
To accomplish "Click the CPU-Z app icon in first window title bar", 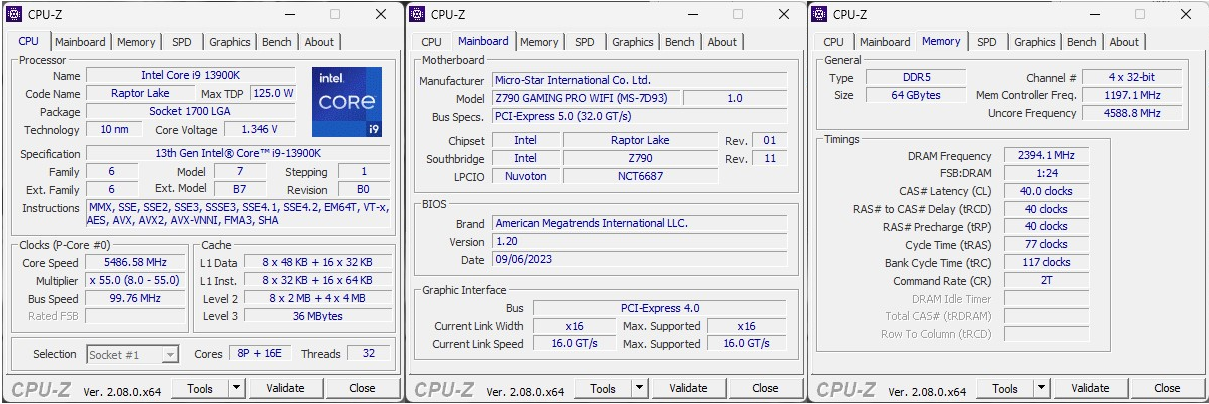I will click(14, 14).
